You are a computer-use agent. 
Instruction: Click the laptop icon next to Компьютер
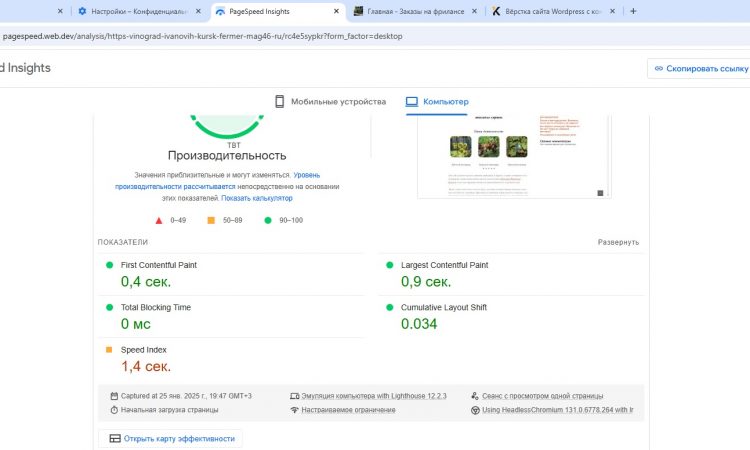(412, 101)
